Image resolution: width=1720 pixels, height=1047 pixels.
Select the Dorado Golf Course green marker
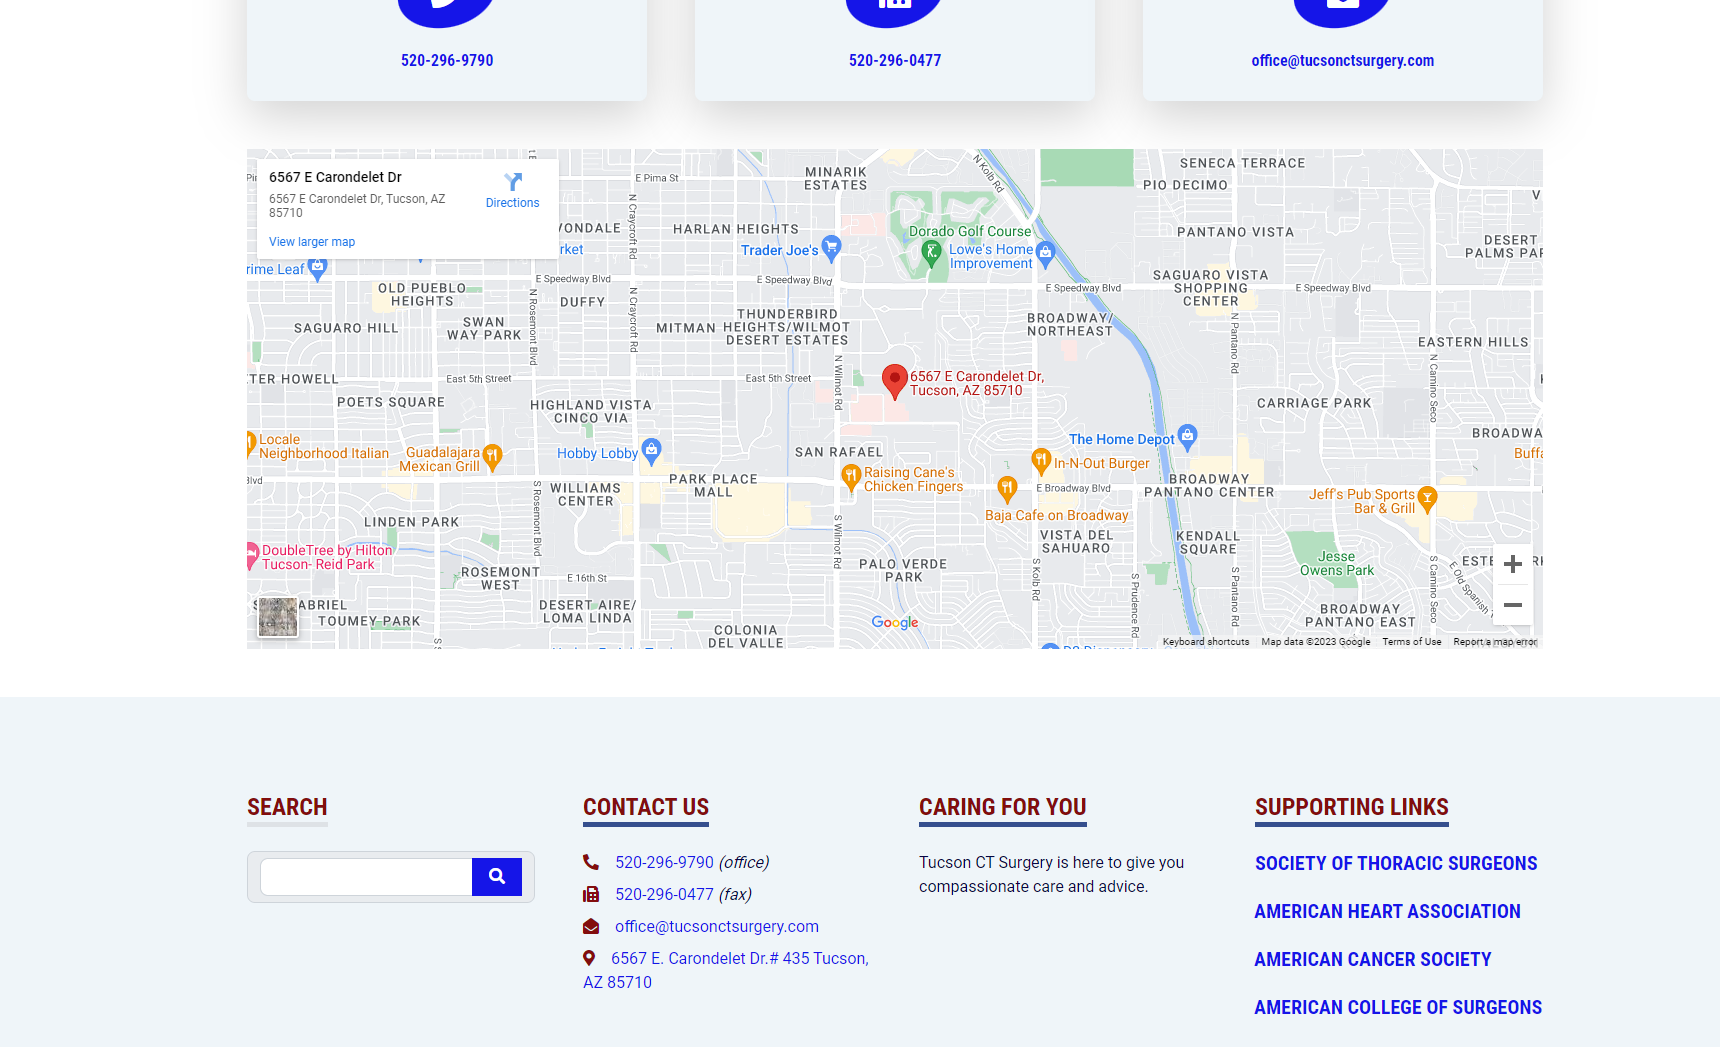[931, 253]
